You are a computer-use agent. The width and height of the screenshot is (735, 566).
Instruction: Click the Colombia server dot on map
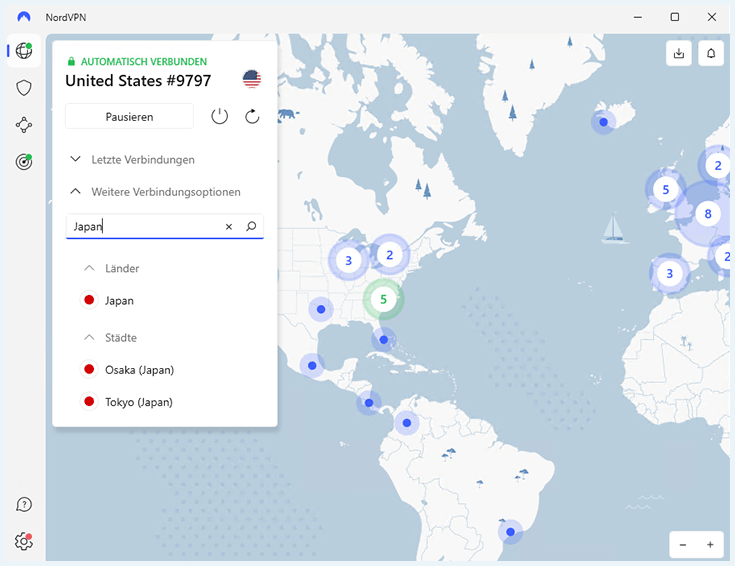407,423
